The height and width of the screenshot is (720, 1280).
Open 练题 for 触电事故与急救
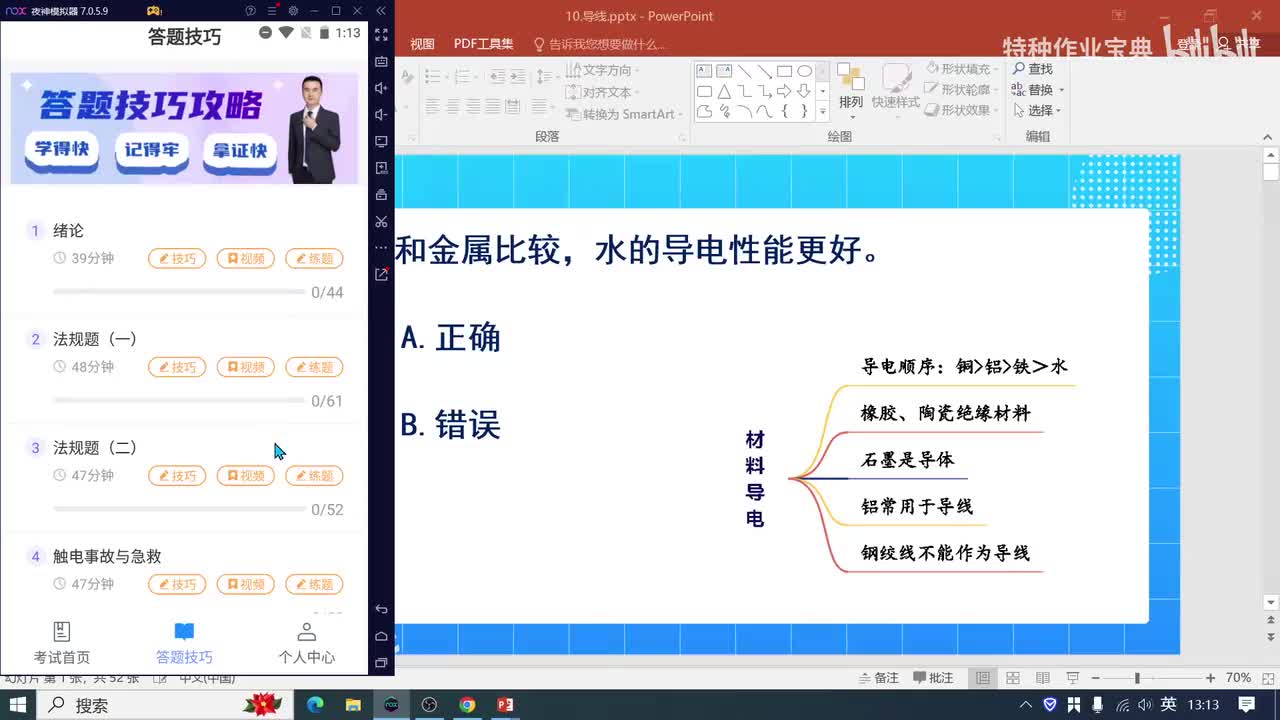pos(314,584)
